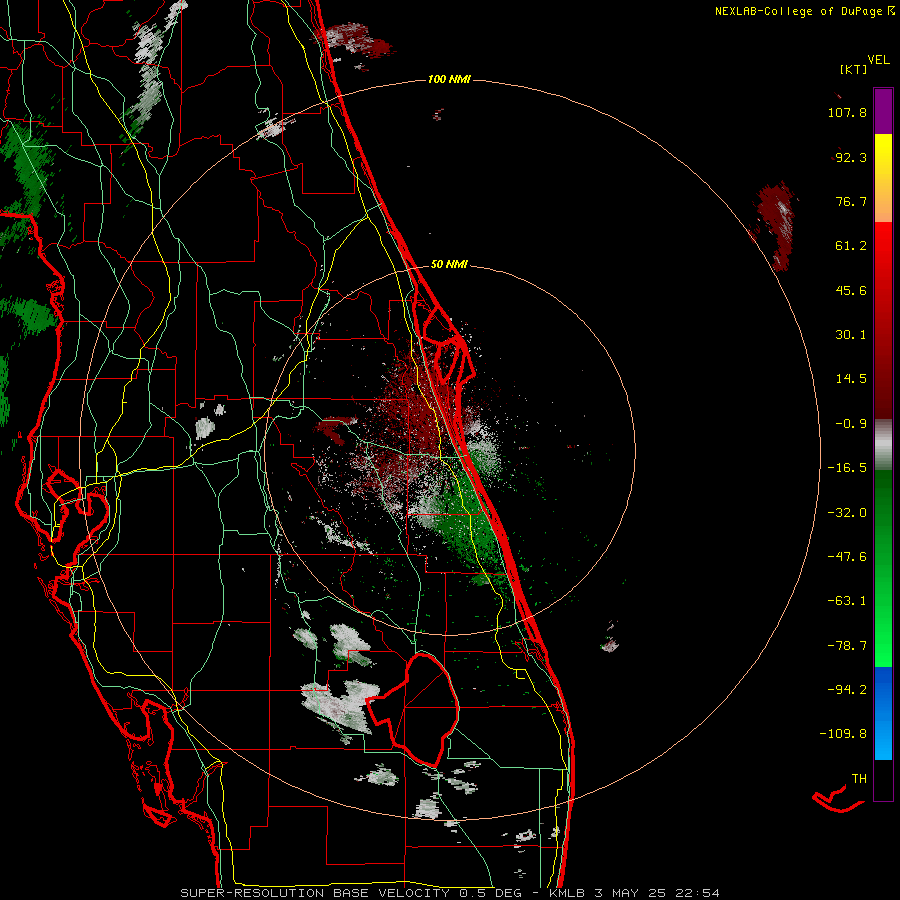Select the -32.0 scale value
Image resolution: width=900 pixels, height=900 pixels.
click(x=847, y=513)
